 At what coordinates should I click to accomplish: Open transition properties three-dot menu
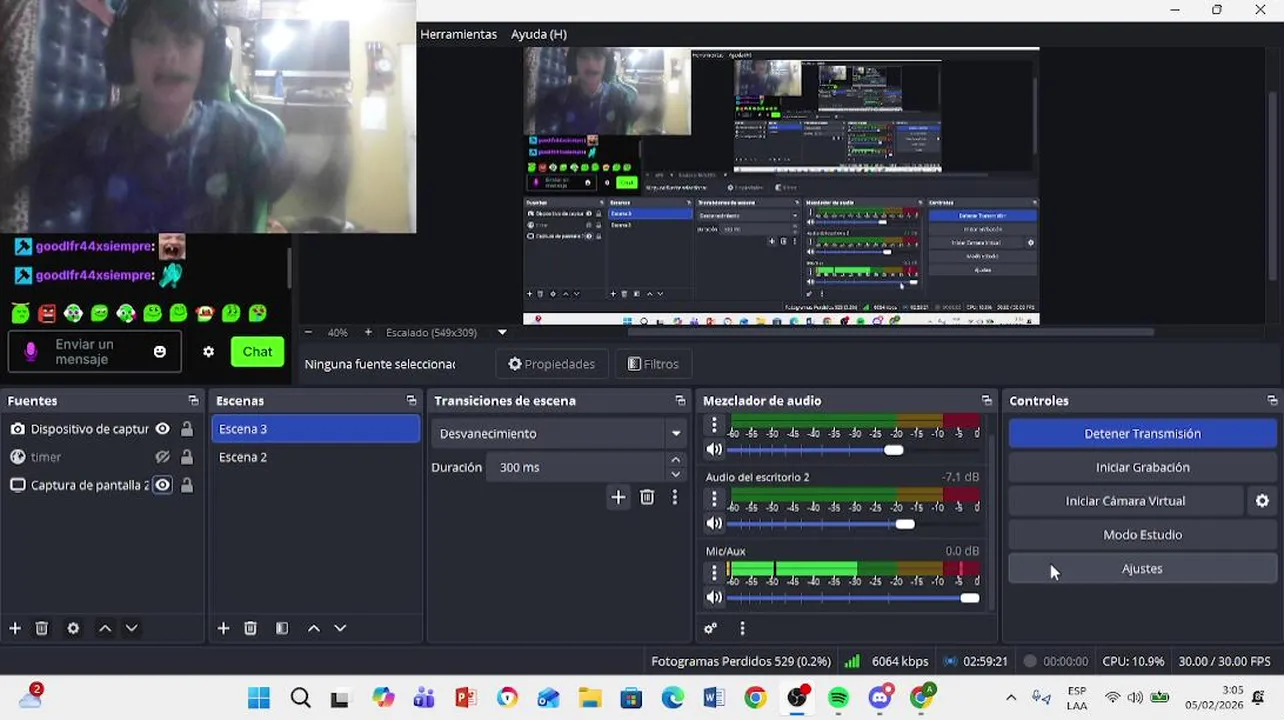(x=675, y=497)
